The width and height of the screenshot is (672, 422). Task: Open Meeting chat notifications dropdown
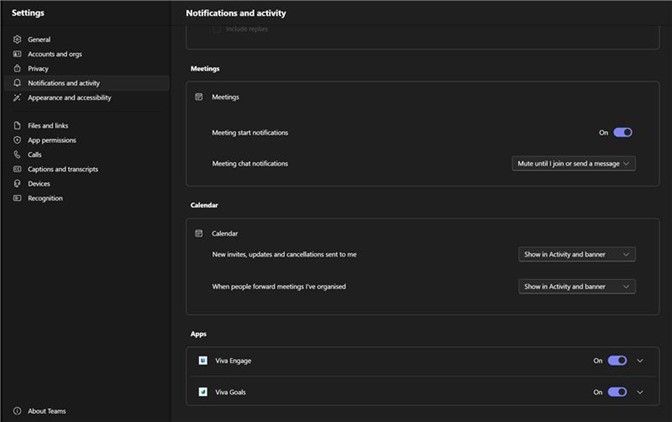coord(575,163)
